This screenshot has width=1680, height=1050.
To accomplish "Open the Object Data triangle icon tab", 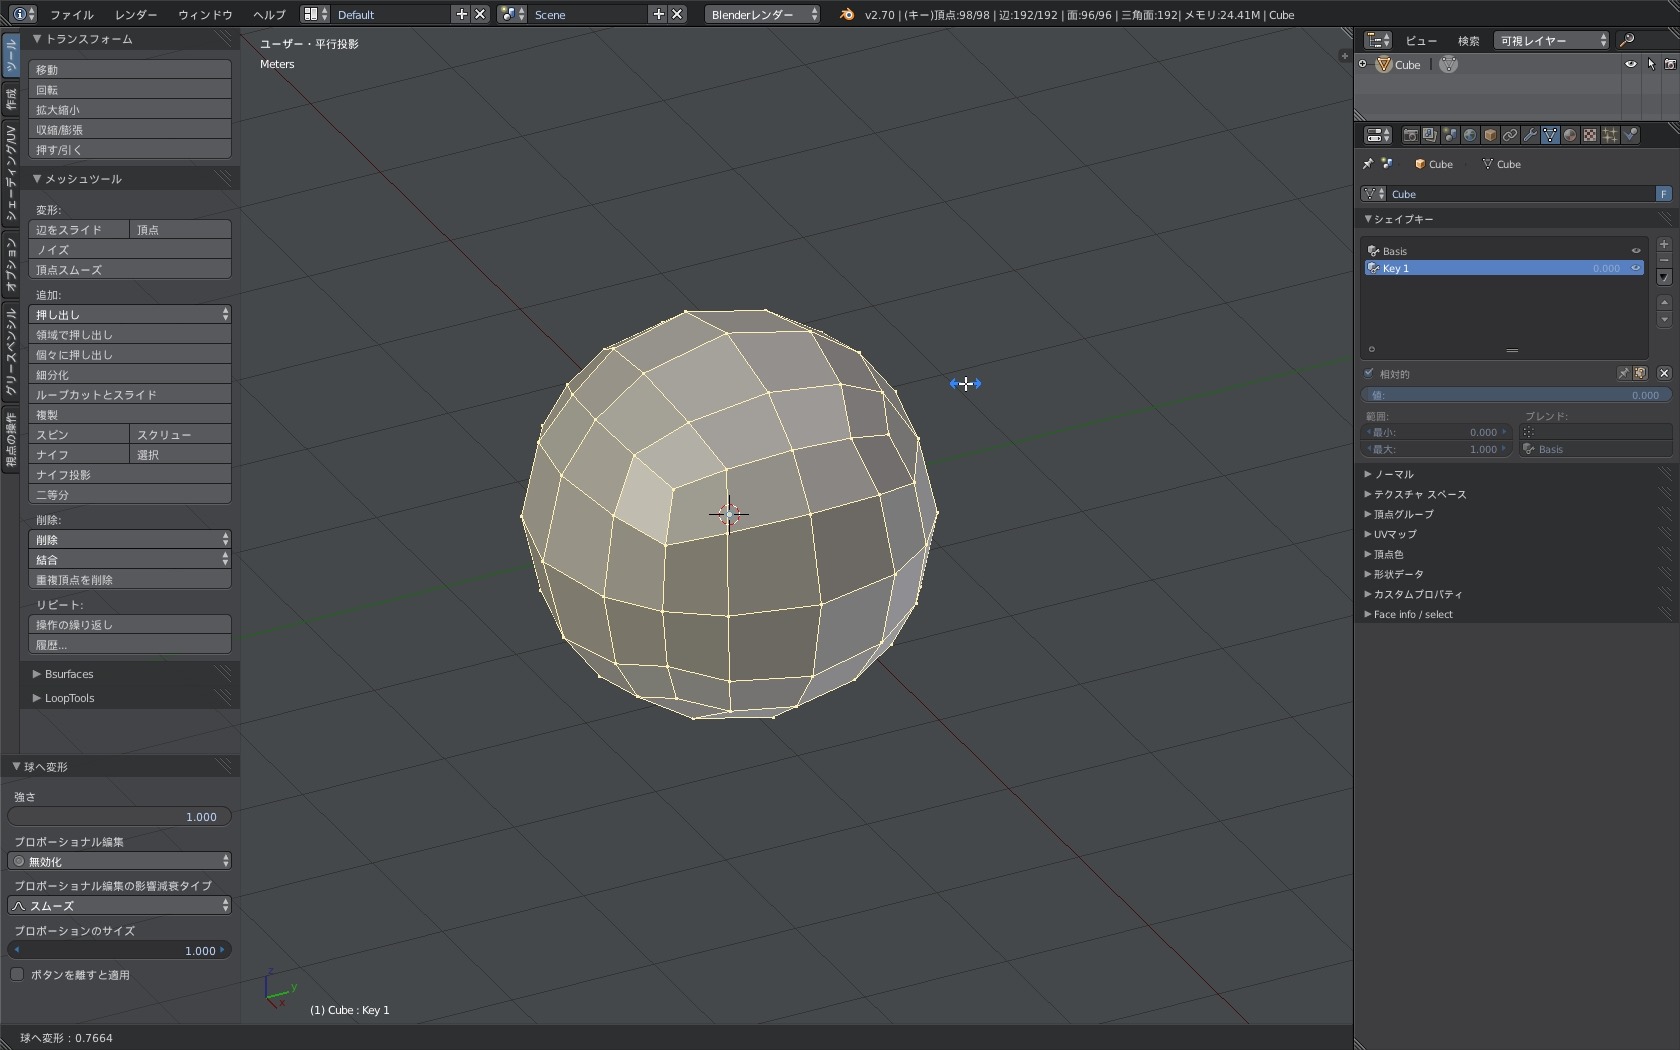I will tap(1550, 135).
